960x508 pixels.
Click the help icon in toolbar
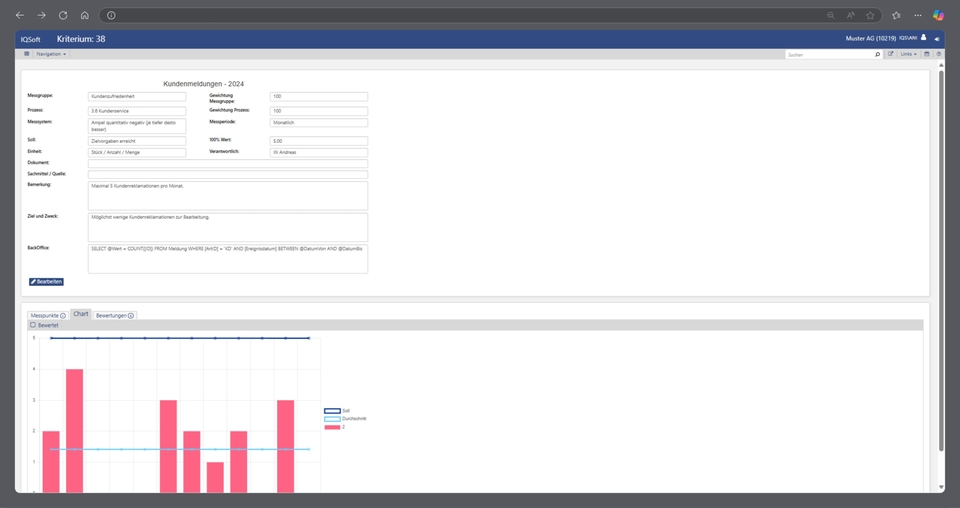[937, 54]
